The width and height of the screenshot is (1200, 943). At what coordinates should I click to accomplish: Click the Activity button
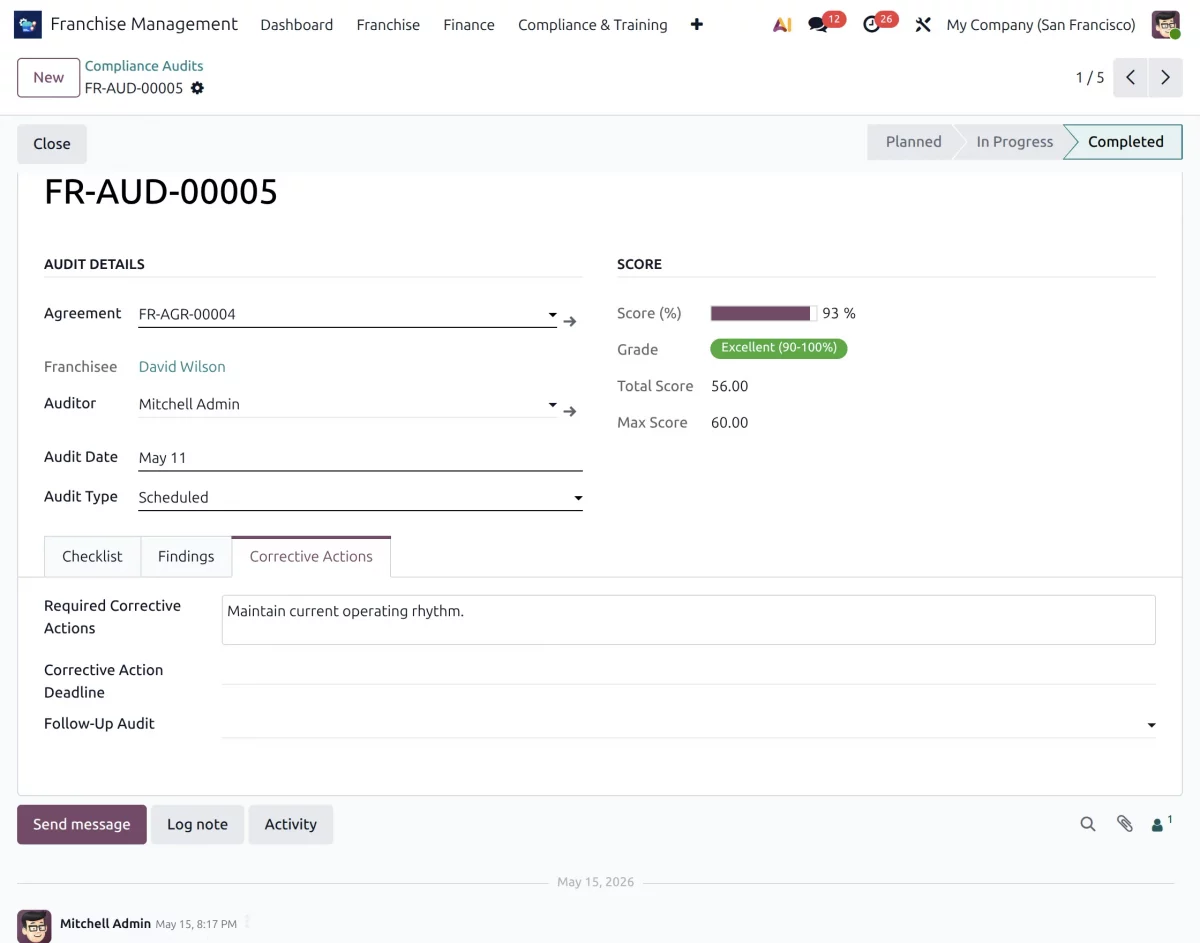click(x=291, y=824)
